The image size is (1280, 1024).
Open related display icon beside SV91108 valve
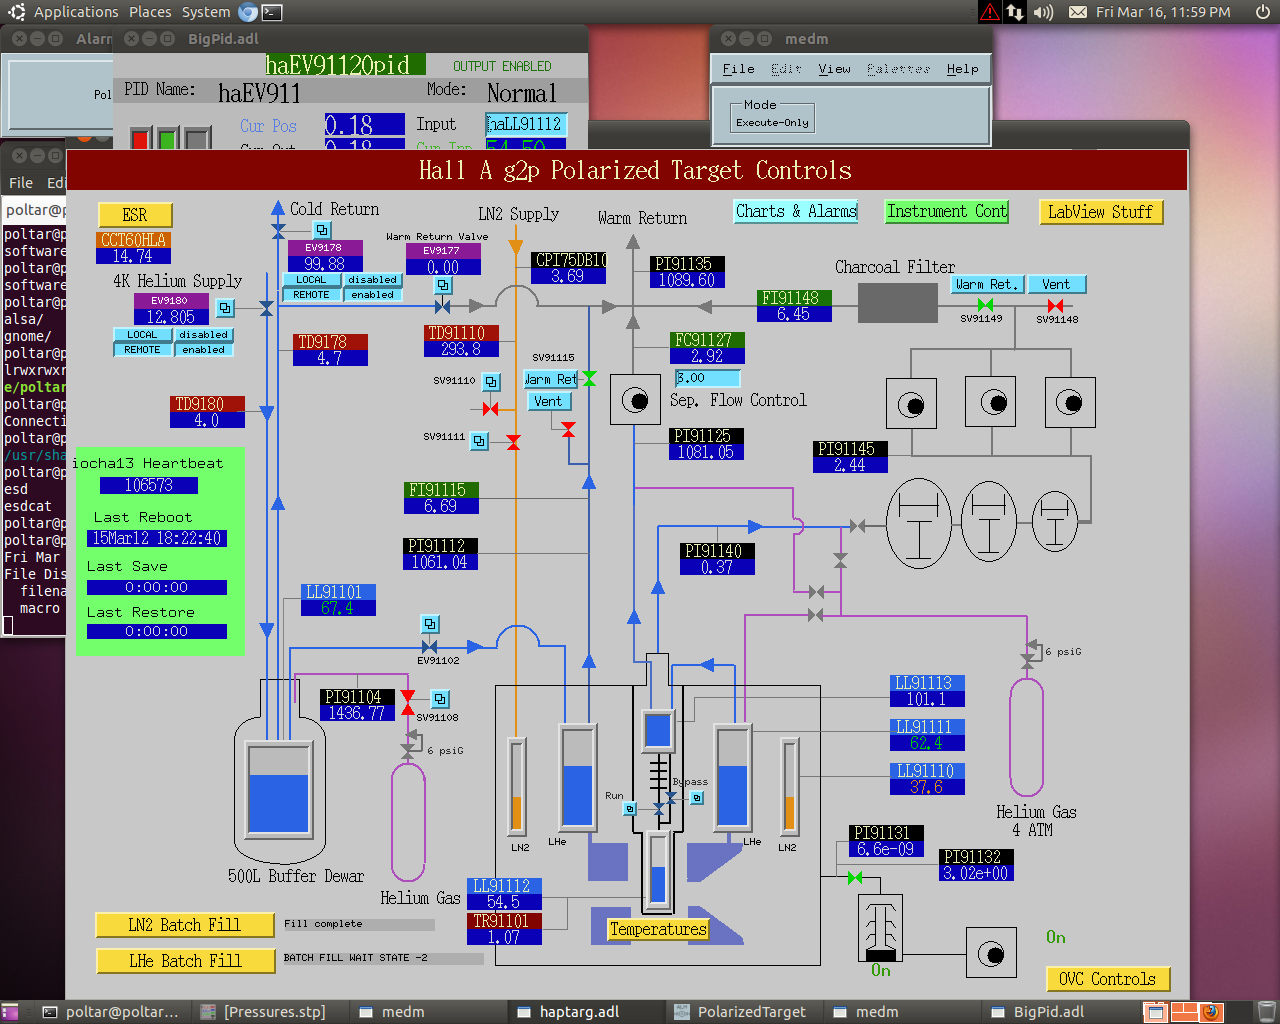tap(440, 699)
